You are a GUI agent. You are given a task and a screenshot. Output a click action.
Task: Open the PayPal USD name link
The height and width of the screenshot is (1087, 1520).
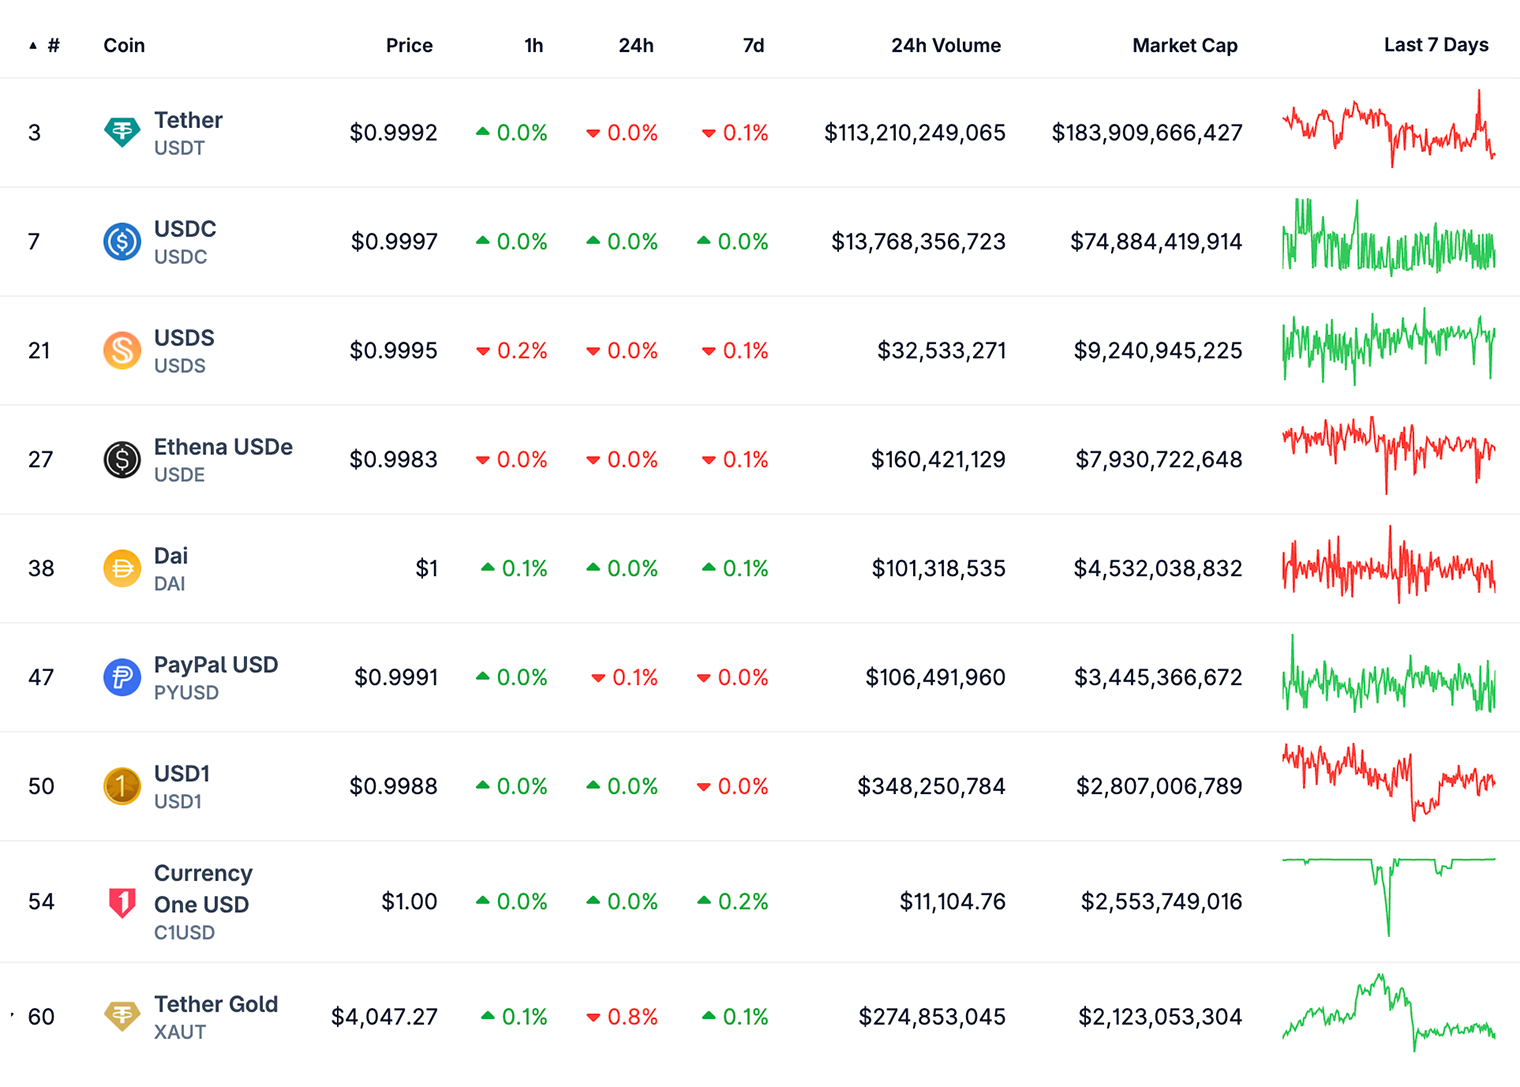coord(216,665)
